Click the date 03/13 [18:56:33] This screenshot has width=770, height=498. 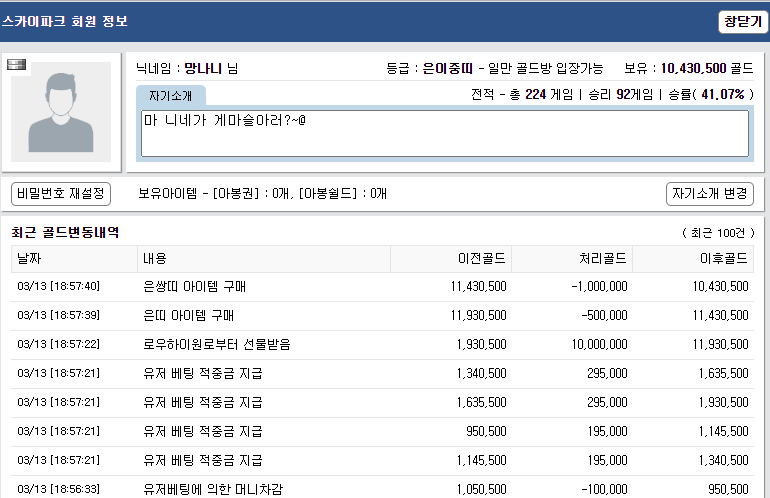pyautogui.click(x=58, y=489)
